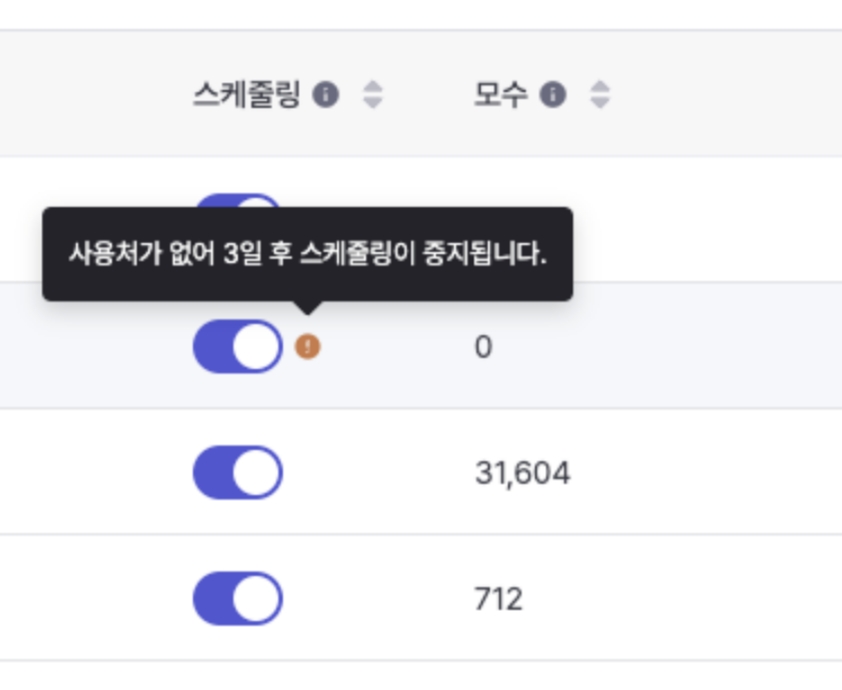Click the down sort arrow for 모수
842x690 pixels.
click(599, 103)
